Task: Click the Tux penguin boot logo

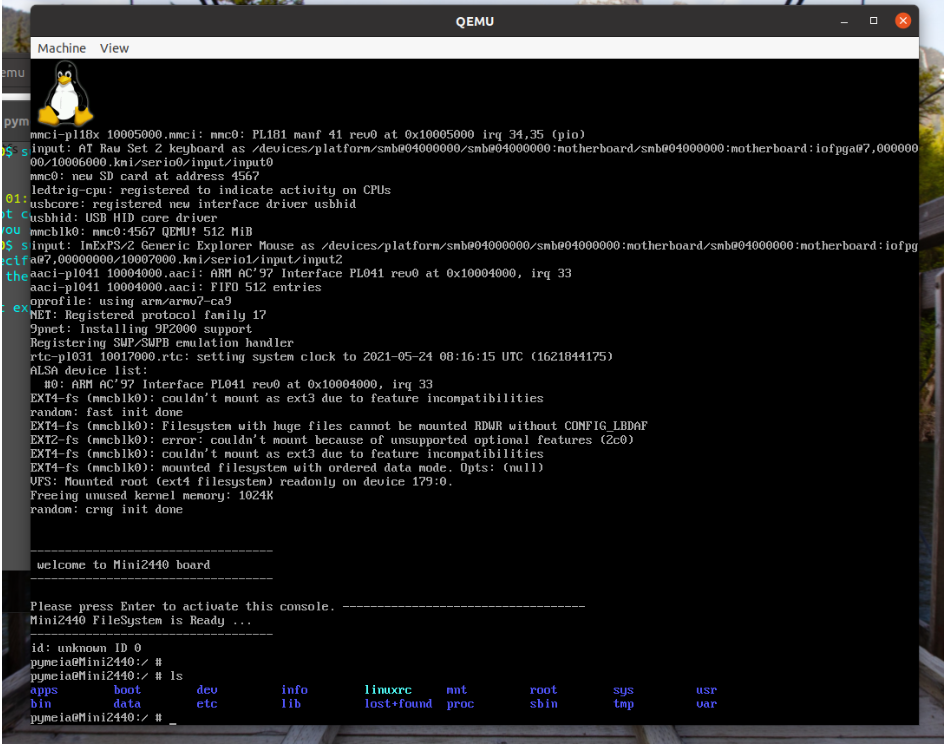Action: click(65, 95)
